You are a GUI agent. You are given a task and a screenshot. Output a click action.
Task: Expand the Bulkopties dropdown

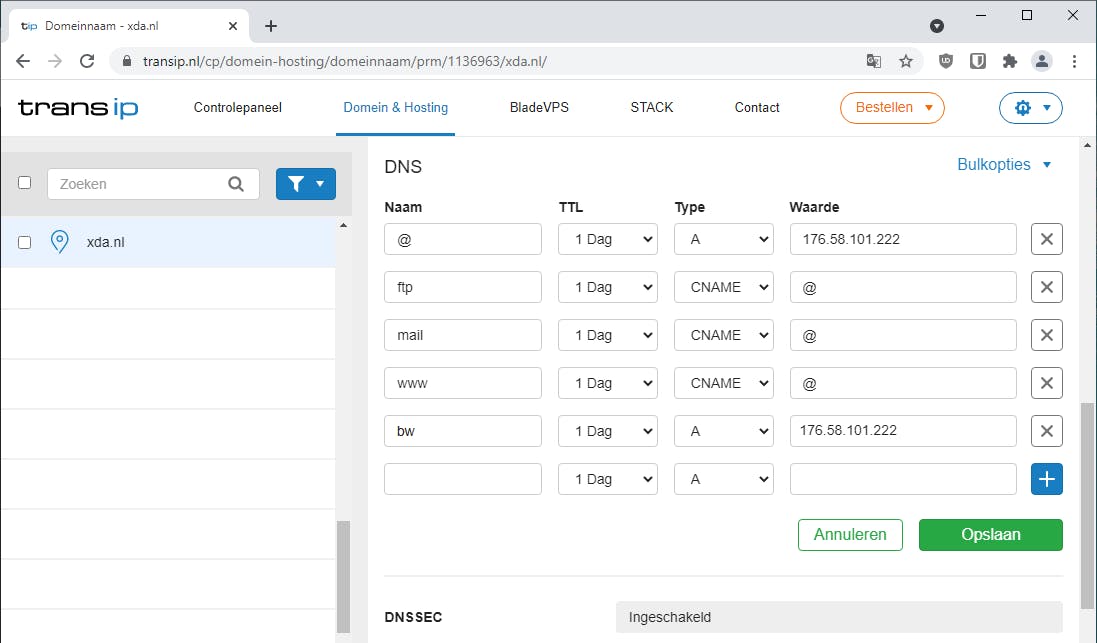[1004, 164]
